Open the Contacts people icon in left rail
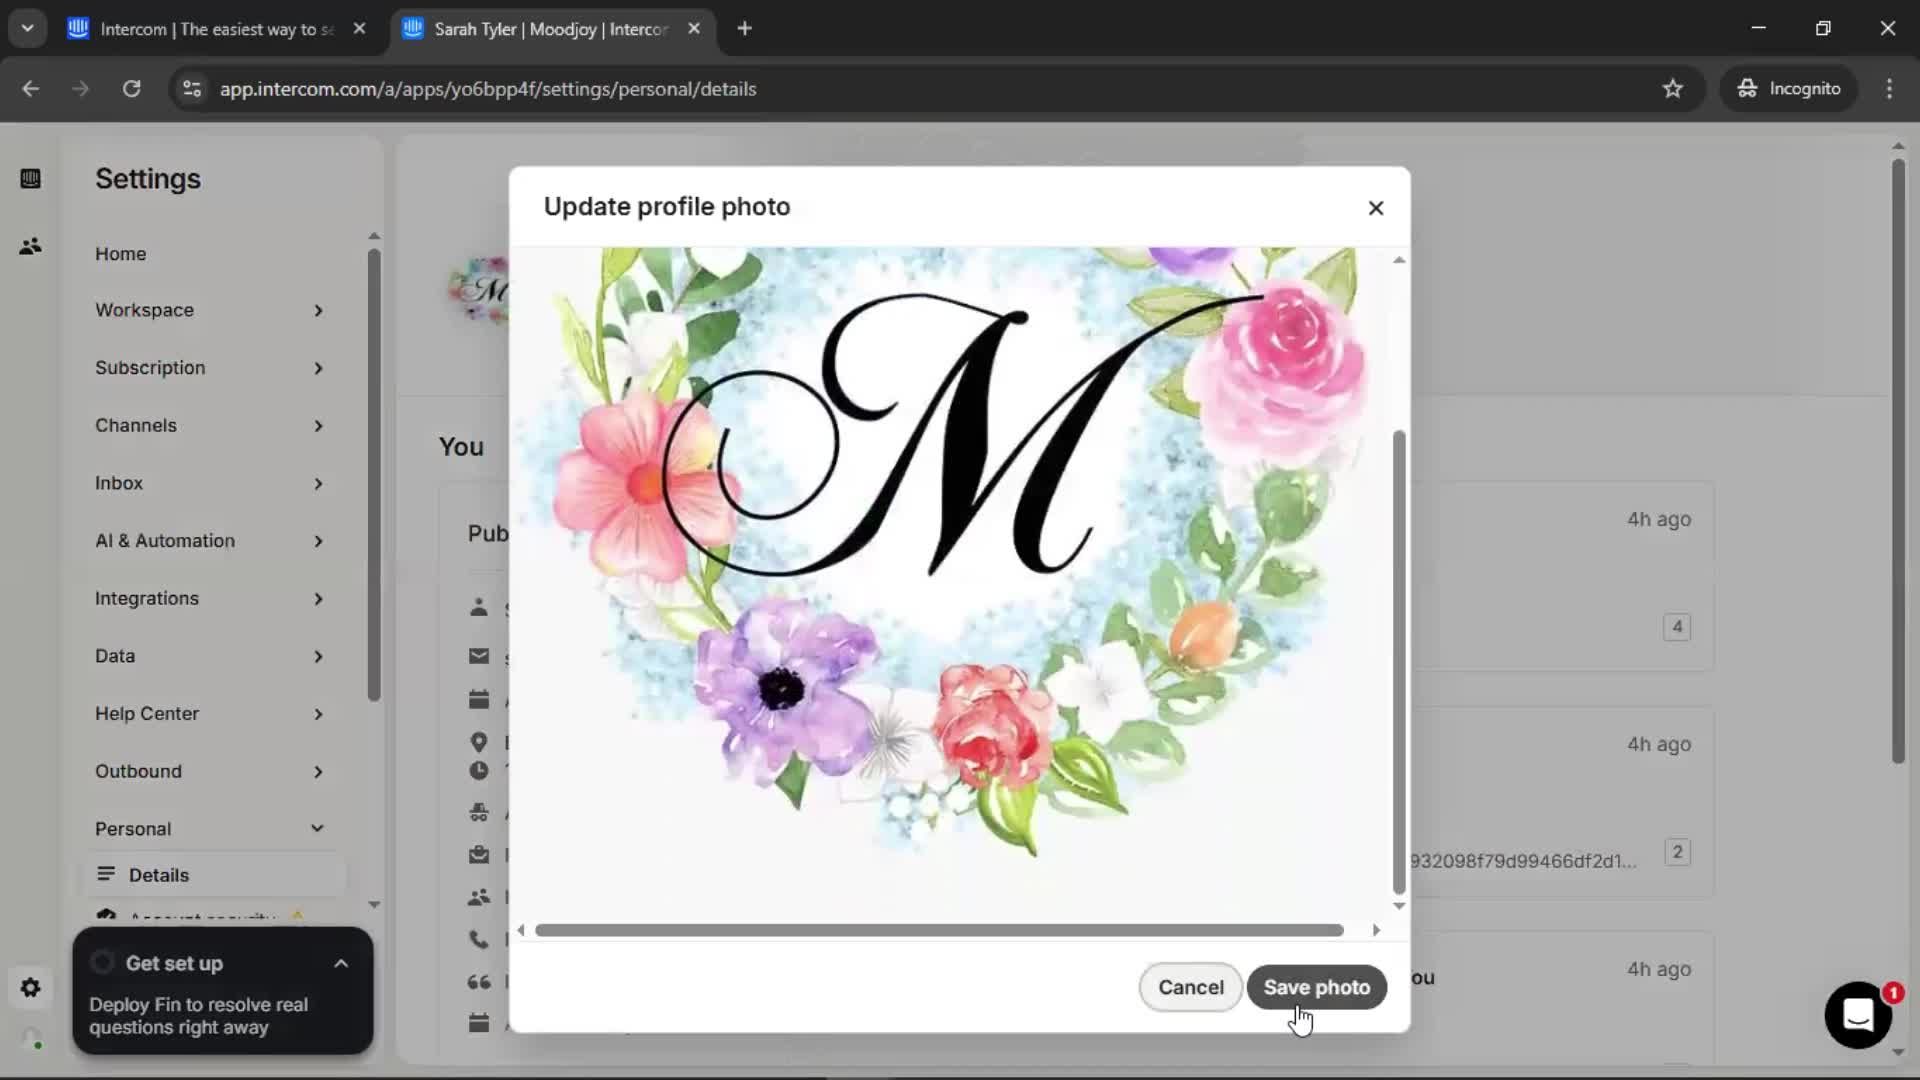Screen dimensions: 1920x1080 (31, 246)
